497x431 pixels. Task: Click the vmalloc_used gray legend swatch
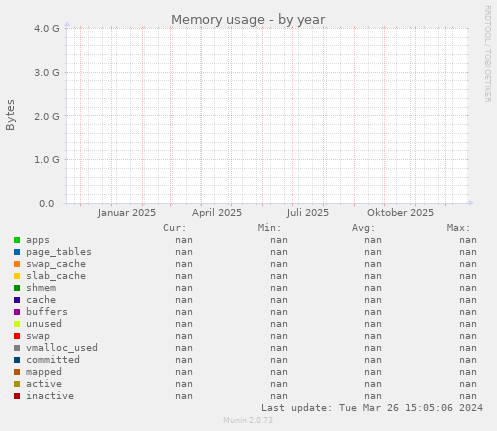(17, 348)
